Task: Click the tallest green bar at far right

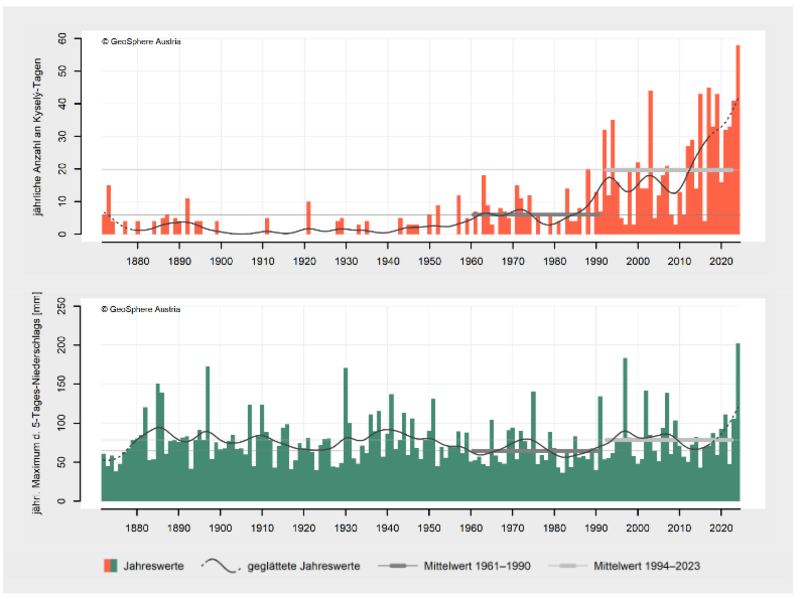Action: (738, 420)
